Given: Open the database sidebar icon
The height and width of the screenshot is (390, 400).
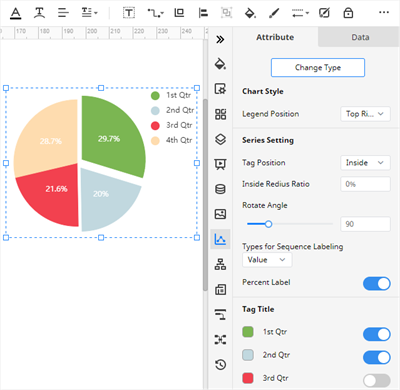Looking at the screenshot, I should coord(220,189).
